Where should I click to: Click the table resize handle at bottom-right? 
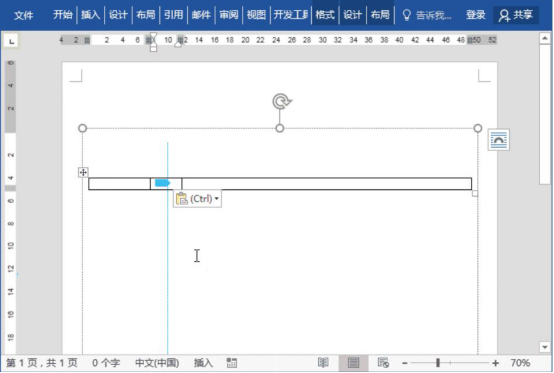[x=475, y=193]
